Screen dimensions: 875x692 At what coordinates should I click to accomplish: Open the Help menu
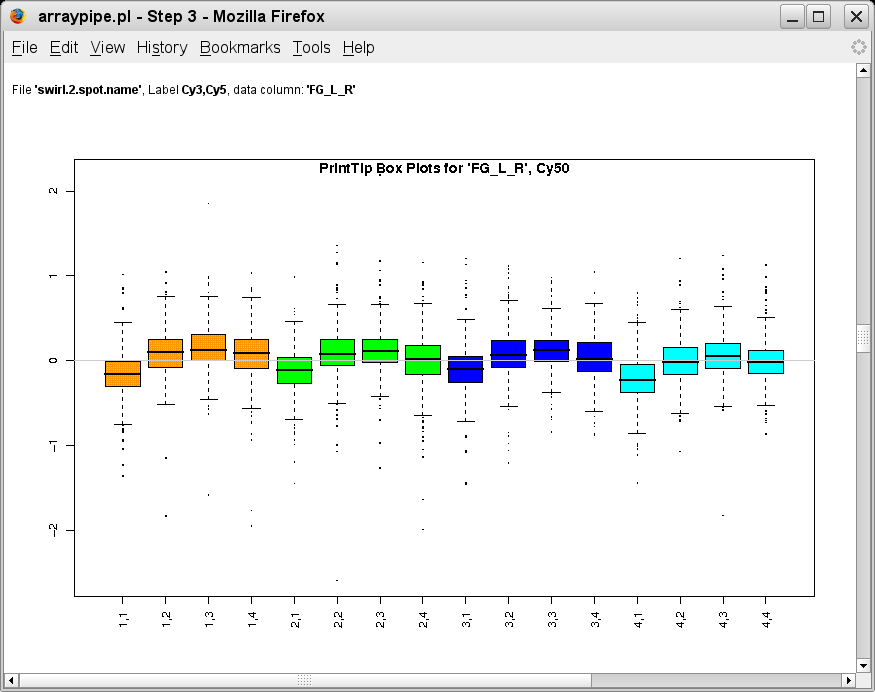coord(358,48)
